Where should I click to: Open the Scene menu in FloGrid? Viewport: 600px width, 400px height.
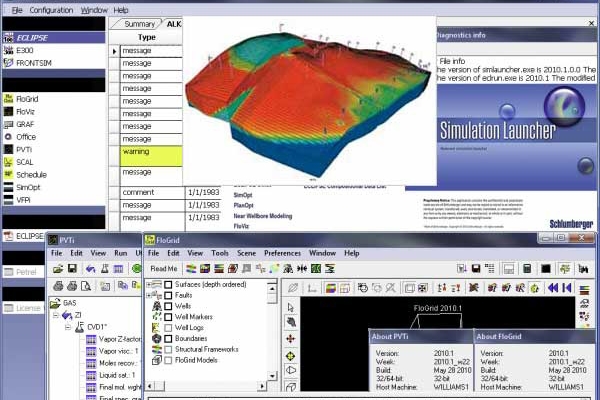[x=246, y=253]
